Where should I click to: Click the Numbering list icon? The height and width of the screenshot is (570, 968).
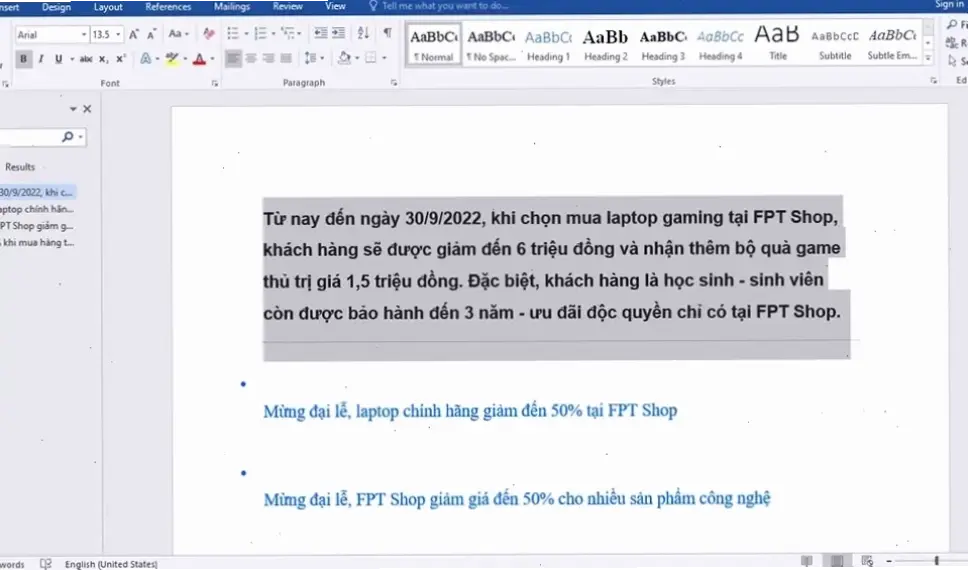(x=260, y=33)
